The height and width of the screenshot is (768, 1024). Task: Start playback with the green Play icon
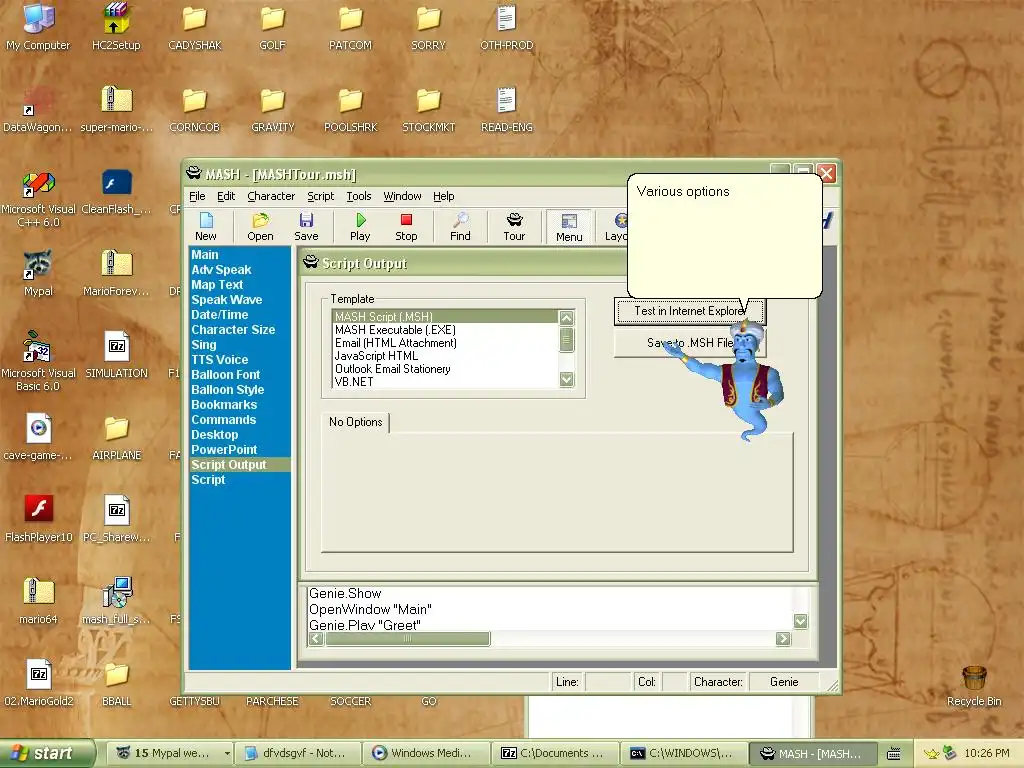tap(360, 227)
